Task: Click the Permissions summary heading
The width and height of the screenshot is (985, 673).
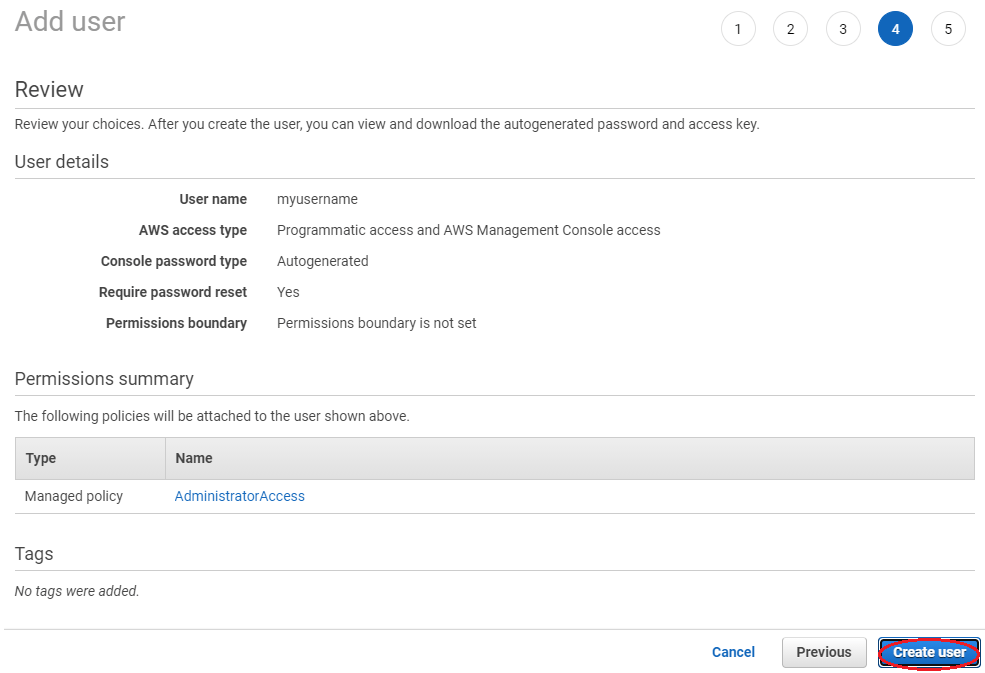Action: (104, 379)
